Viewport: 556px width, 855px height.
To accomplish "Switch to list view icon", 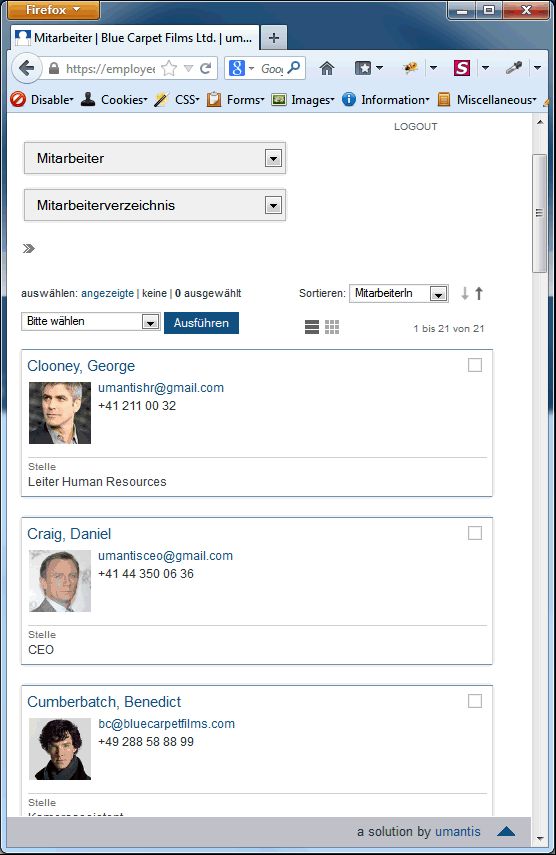I will (312, 327).
